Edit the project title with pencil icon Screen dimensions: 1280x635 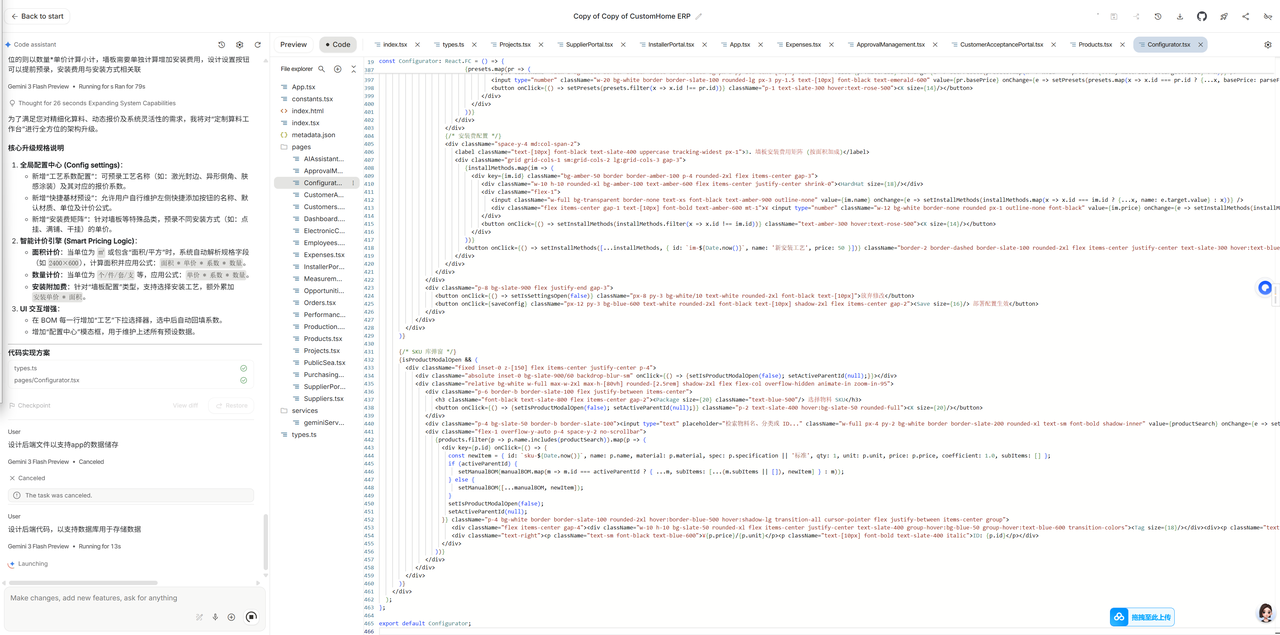click(x=699, y=16)
